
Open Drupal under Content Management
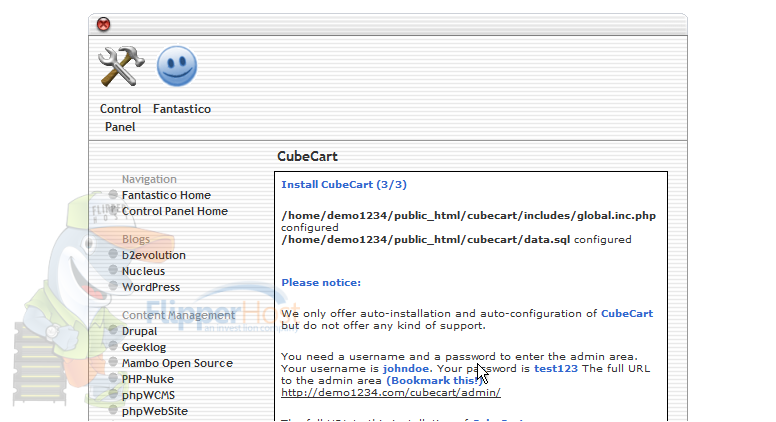(139, 331)
